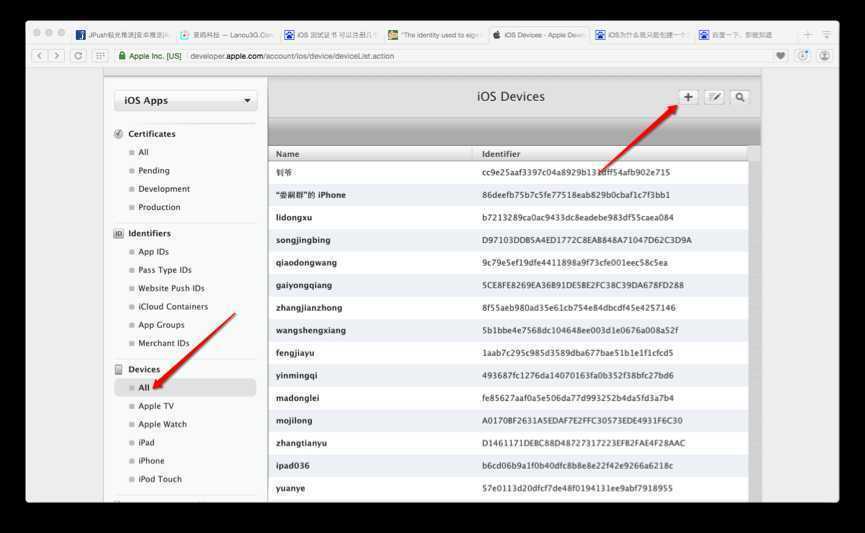
Task: Filter devices by iPod Touch
Action: tap(159, 478)
